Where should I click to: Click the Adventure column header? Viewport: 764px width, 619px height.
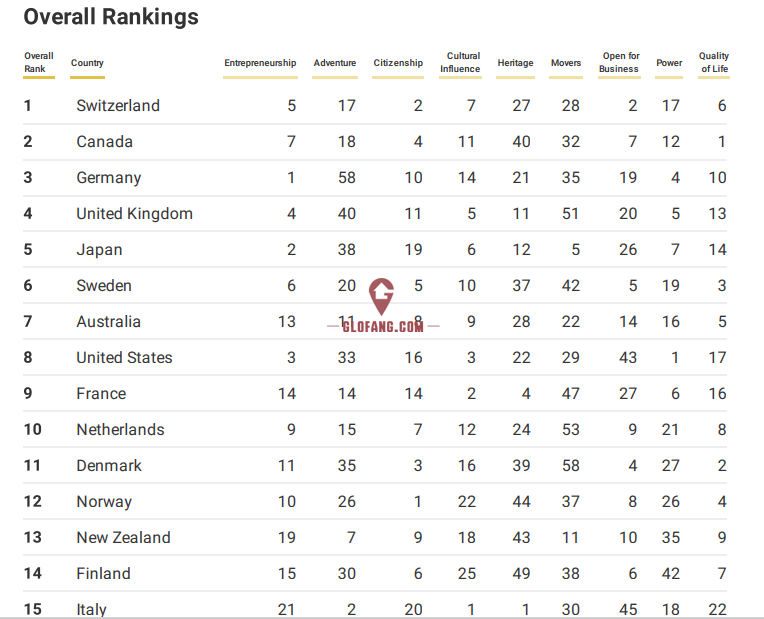point(334,63)
